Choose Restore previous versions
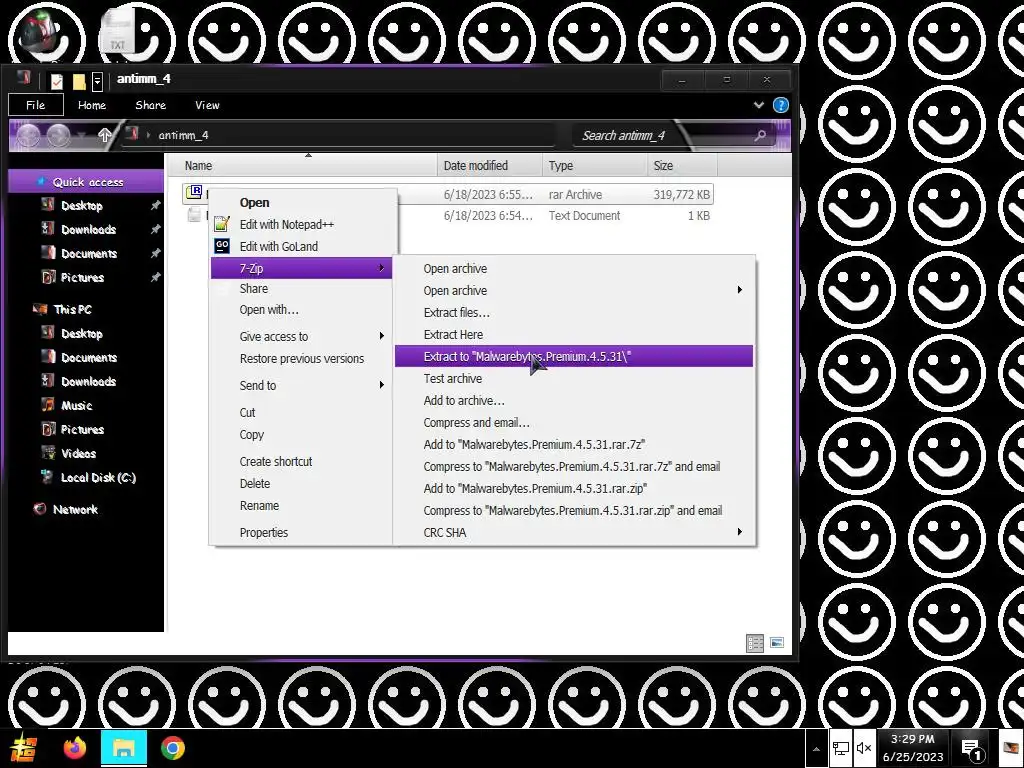The height and width of the screenshot is (768, 1024). (302, 359)
